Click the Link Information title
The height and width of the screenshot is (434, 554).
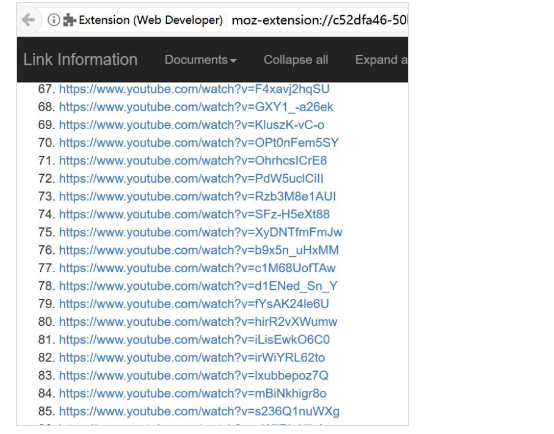[81, 59]
